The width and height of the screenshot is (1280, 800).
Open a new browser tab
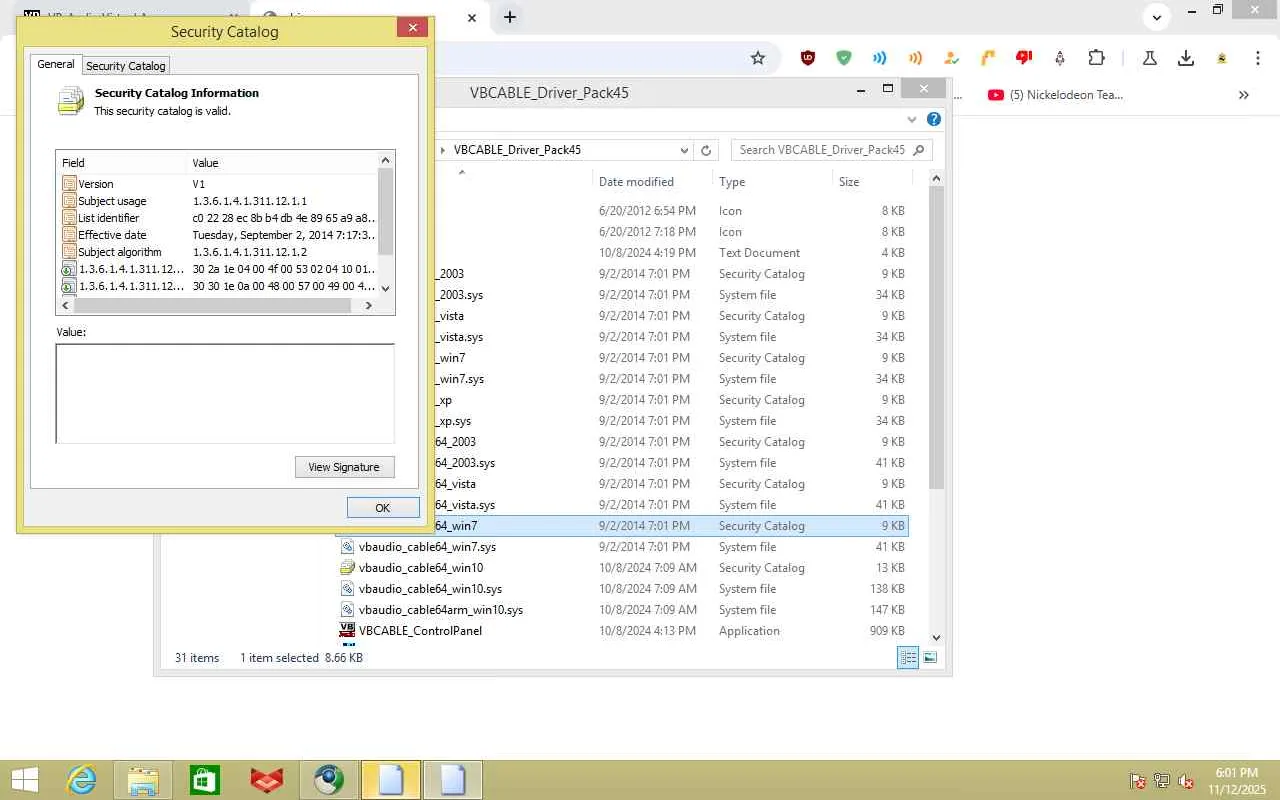pos(510,17)
